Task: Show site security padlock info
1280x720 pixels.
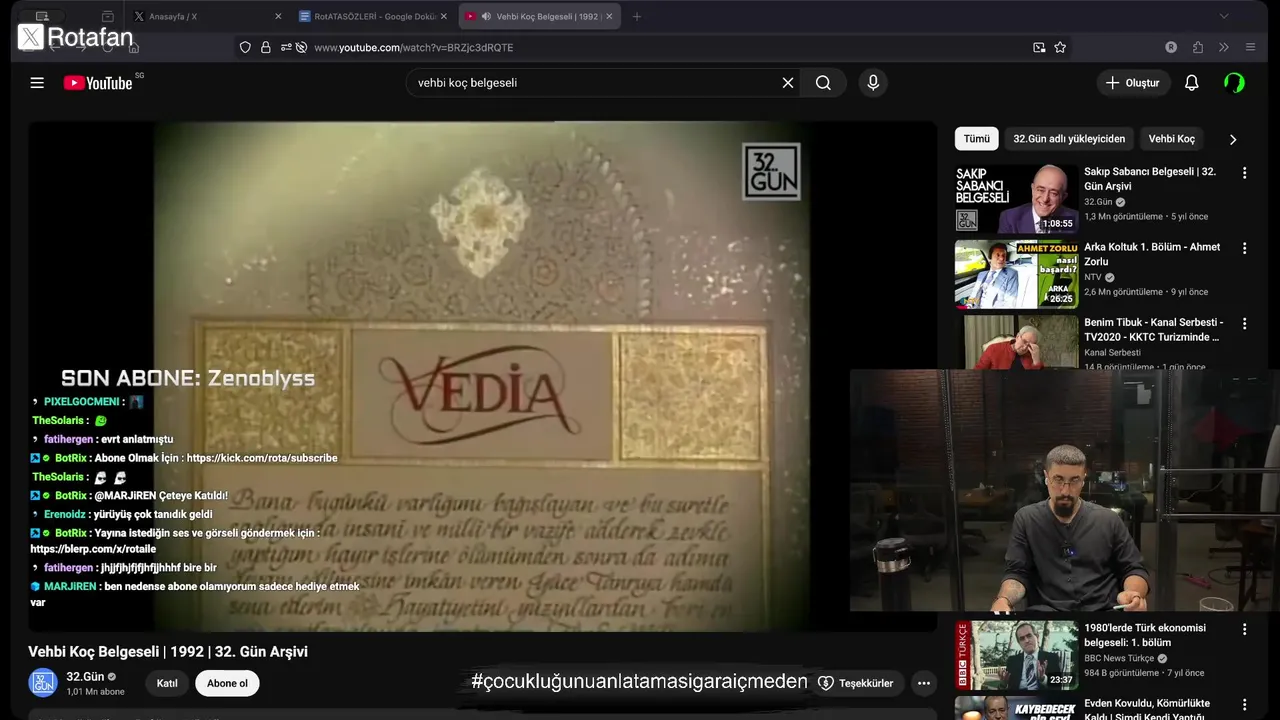Action: point(266,47)
